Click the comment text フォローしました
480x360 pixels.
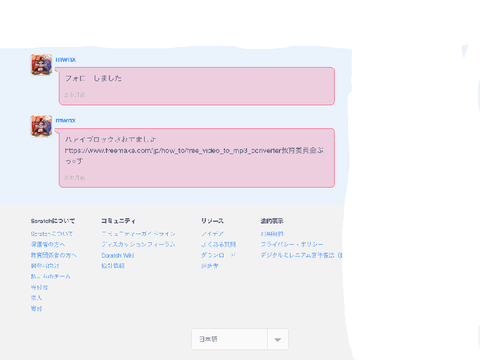(93, 78)
